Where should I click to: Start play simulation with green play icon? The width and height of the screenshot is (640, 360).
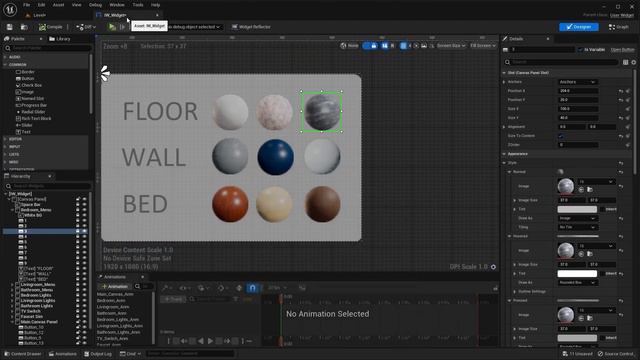[112, 27]
